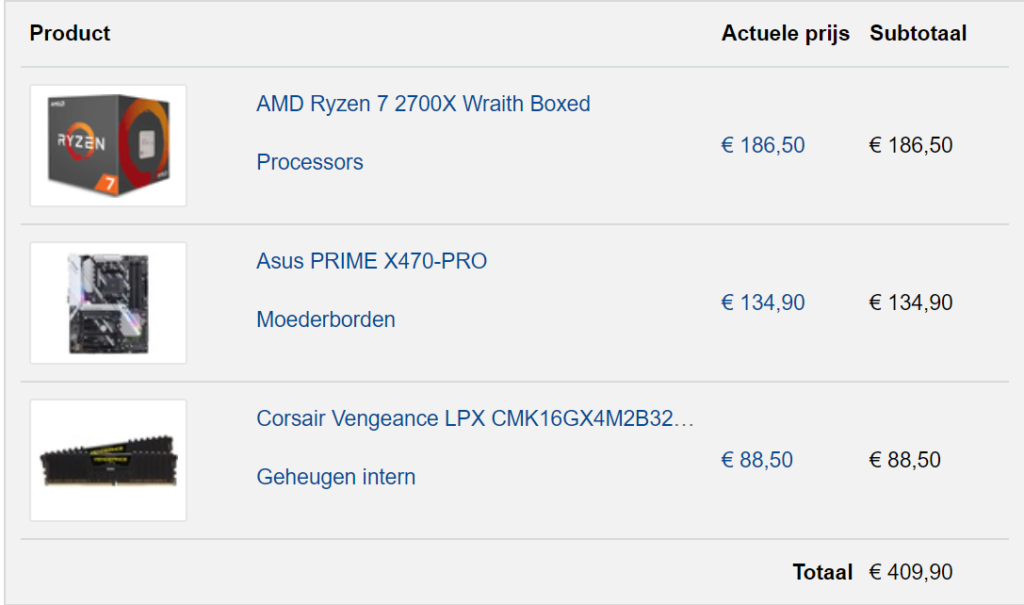Click the Geheugen intern category link

[x=336, y=477]
